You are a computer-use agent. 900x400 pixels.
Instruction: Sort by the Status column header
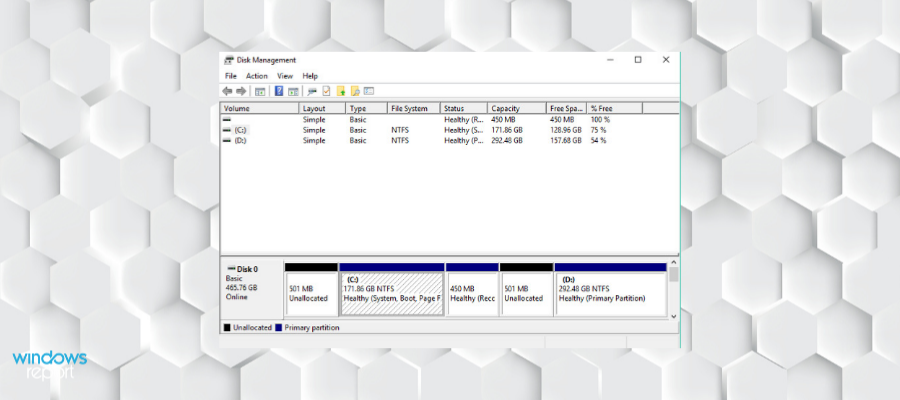coord(464,108)
